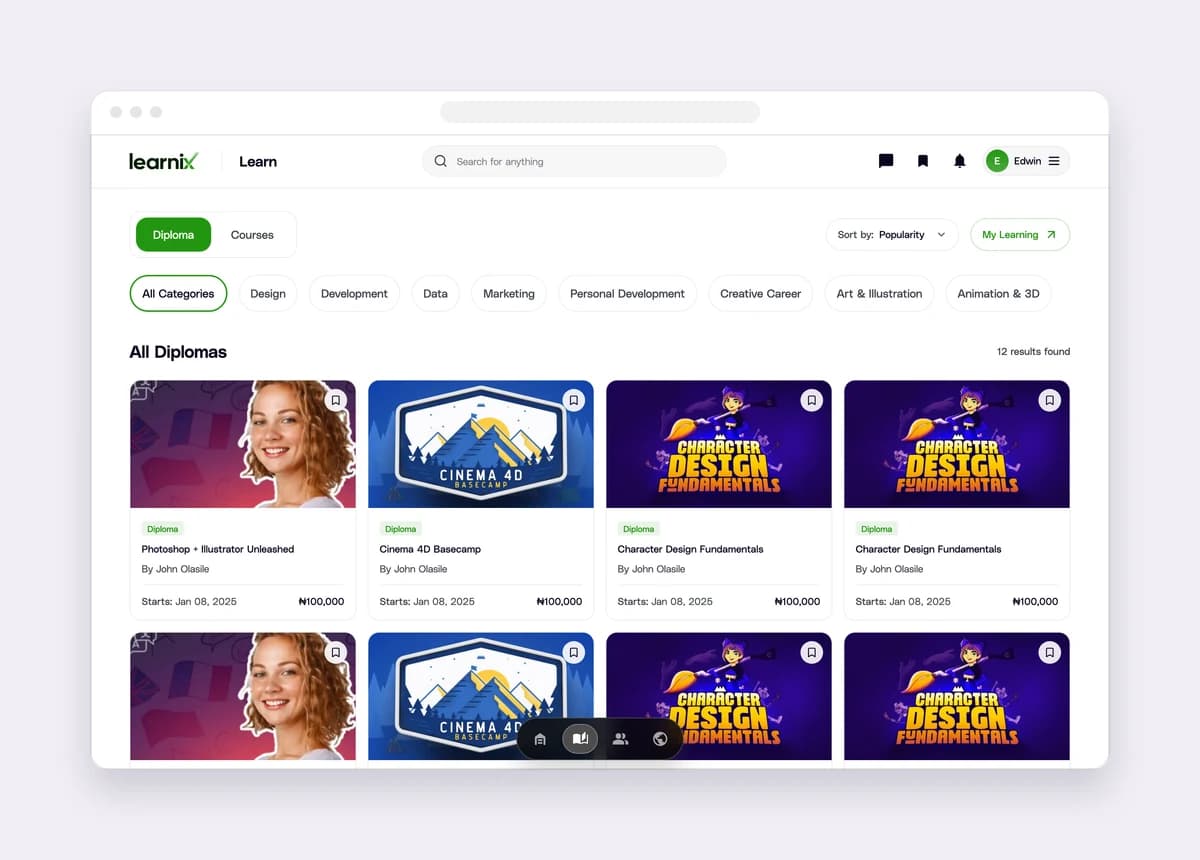
Task: Open the chat messages icon
Action: click(x=886, y=161)
